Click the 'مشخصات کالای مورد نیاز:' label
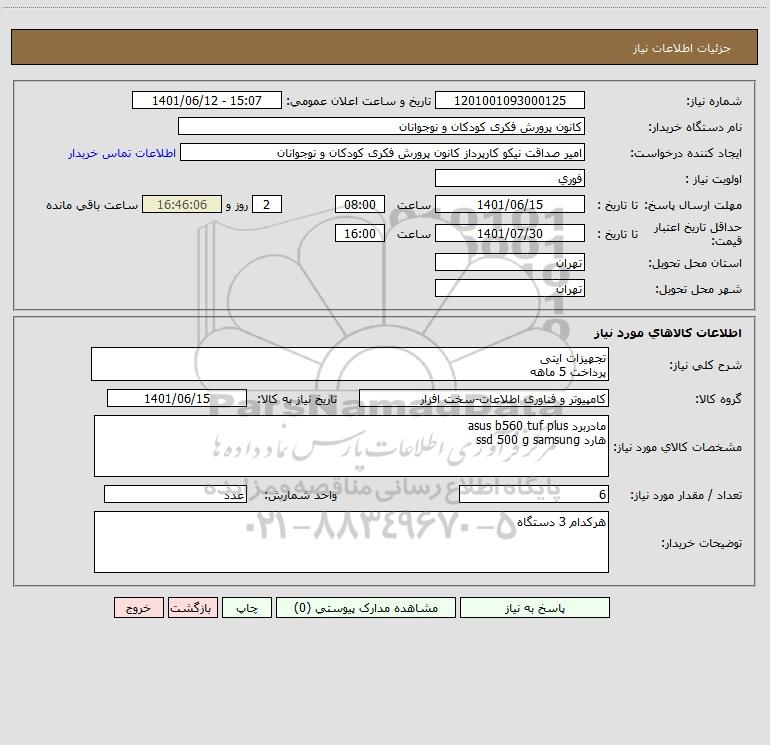This screenshot has width=770, height=745. tap(680, 447)
